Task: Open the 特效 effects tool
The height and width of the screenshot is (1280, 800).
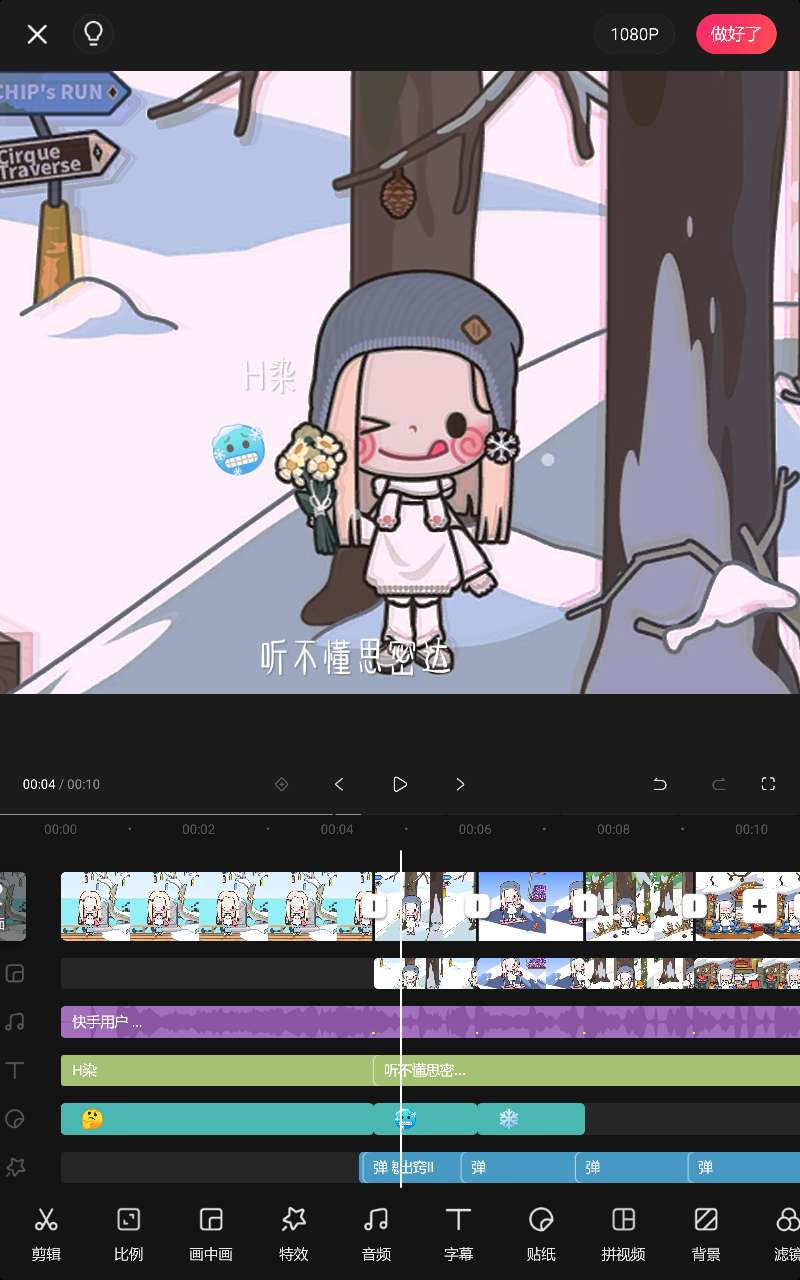Action: coord(294,1232)
